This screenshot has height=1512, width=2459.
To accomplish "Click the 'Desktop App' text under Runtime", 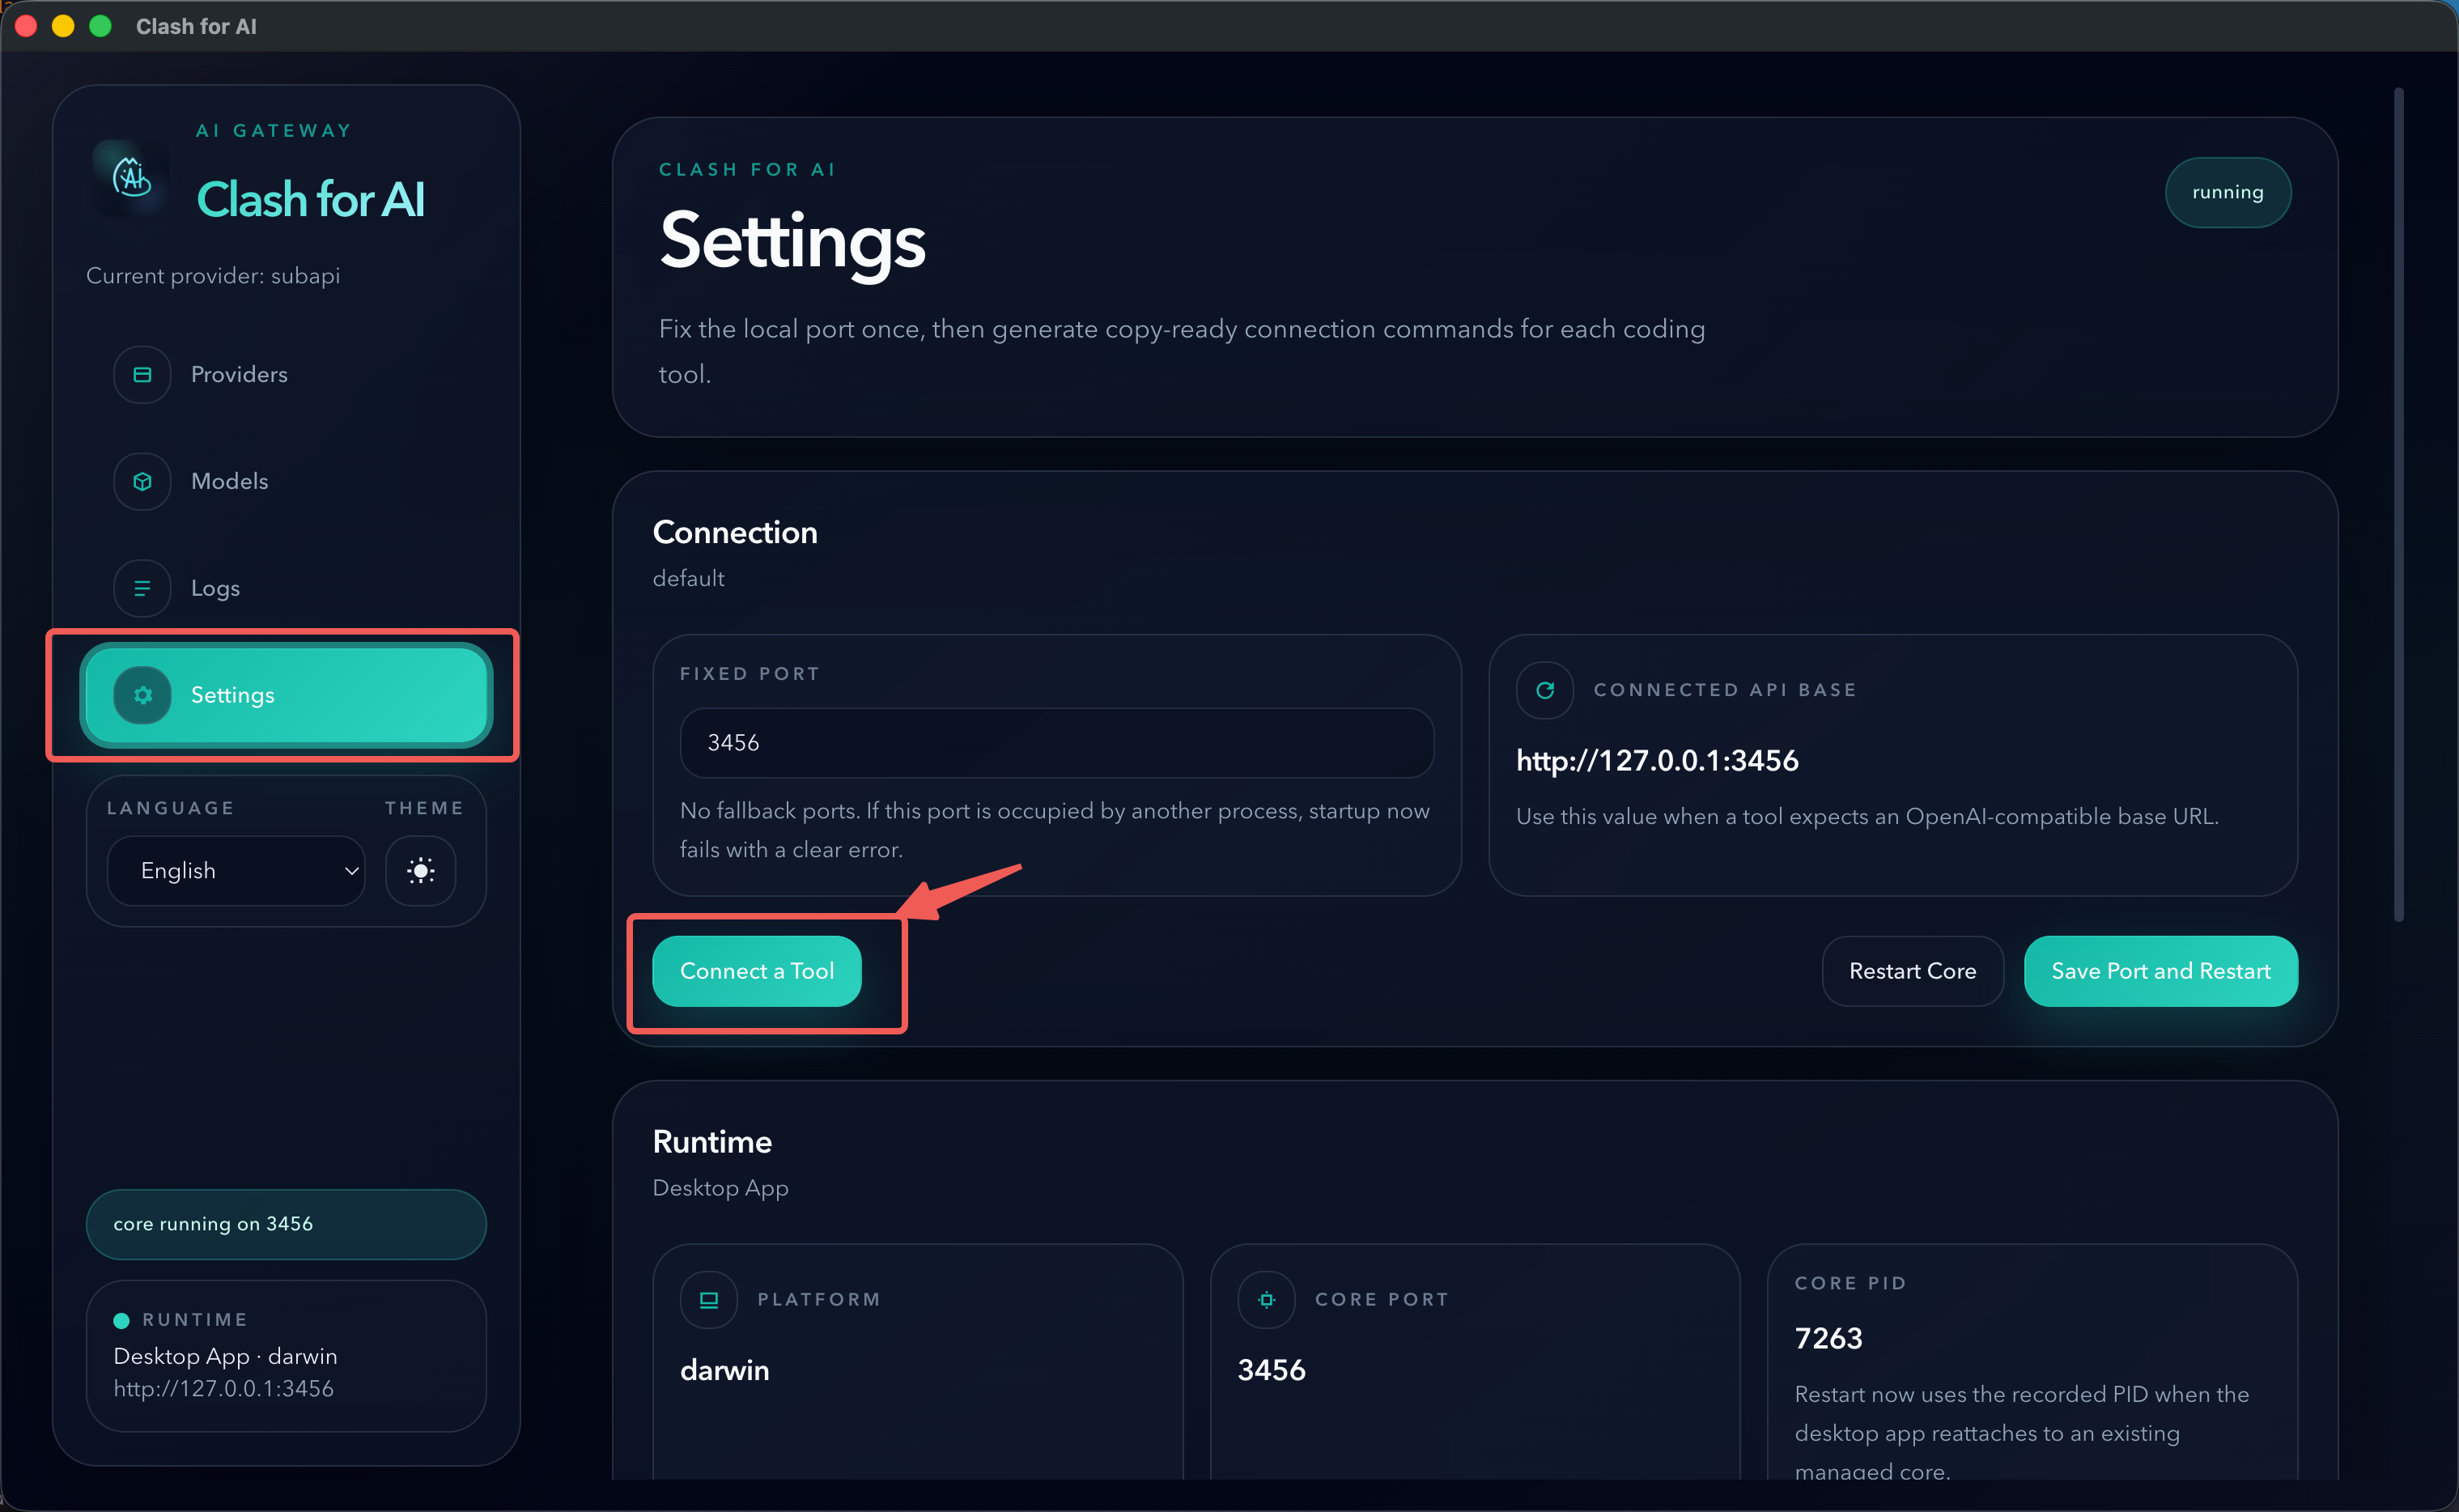I will (x=720, y=1188).
